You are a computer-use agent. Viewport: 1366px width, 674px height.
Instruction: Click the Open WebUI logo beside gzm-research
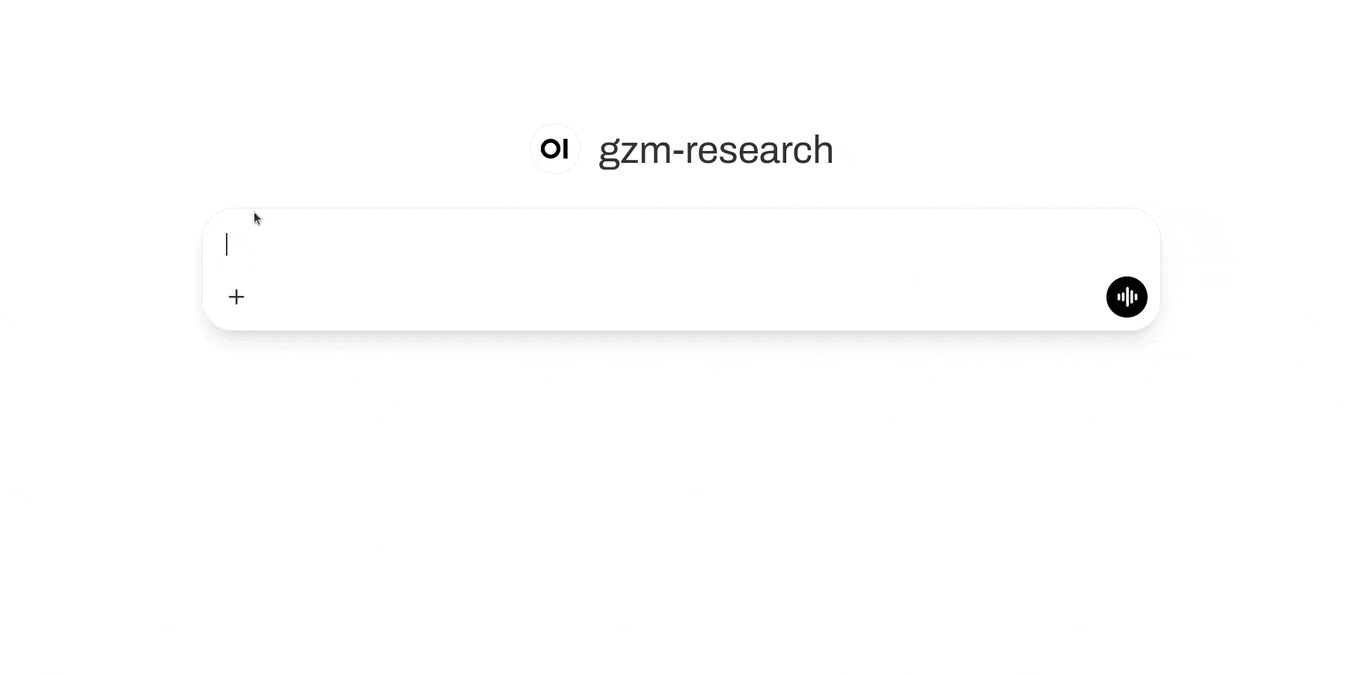[x=555, y=149]
